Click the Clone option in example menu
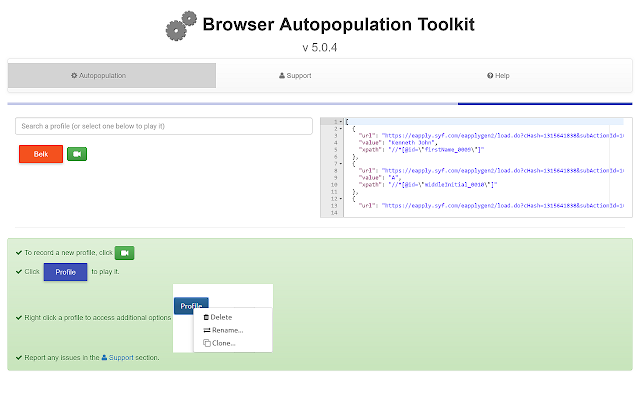This screenshot has height=400, width=640. 219,343
